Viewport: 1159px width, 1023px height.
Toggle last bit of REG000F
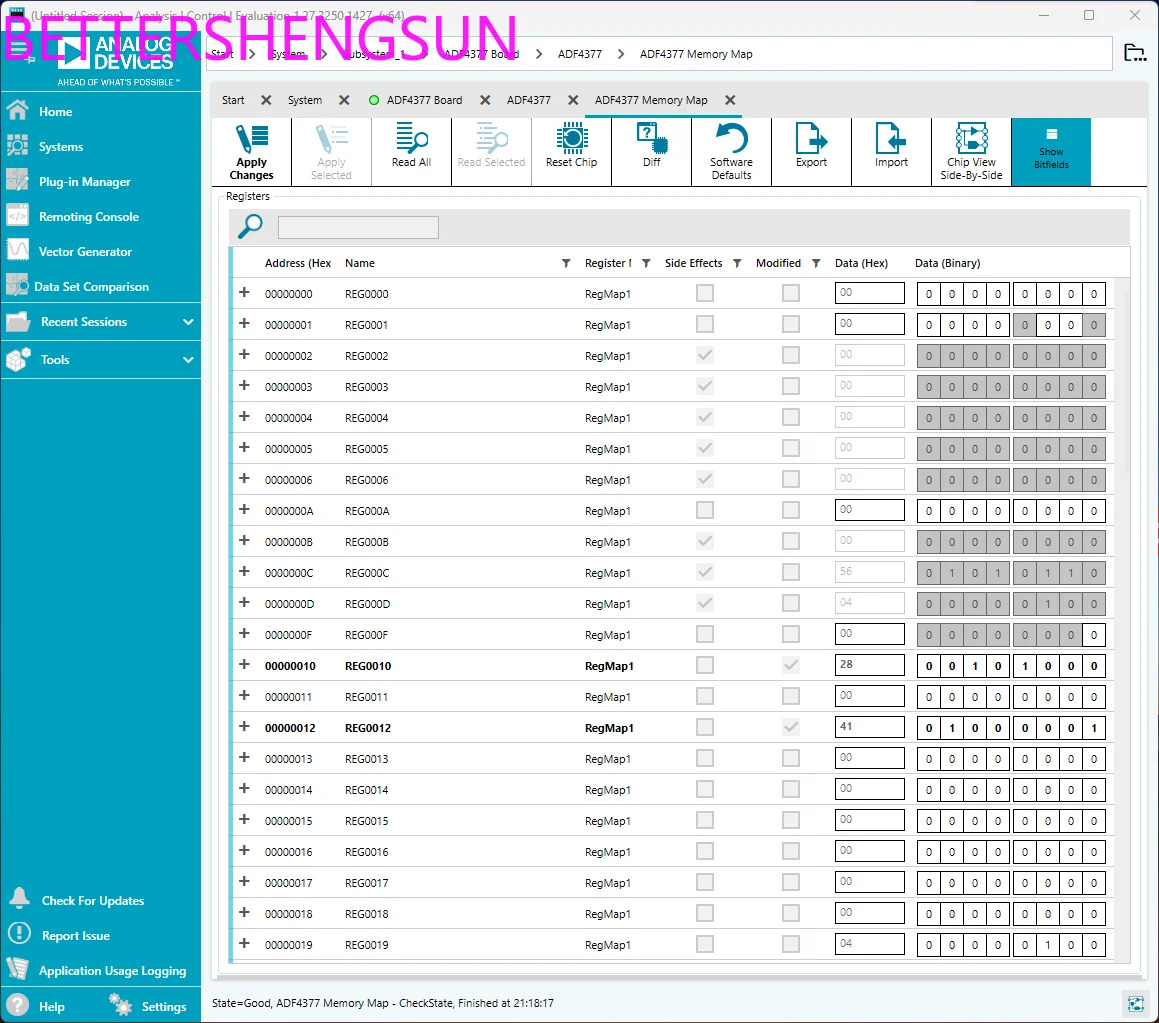click(1094, 635)
